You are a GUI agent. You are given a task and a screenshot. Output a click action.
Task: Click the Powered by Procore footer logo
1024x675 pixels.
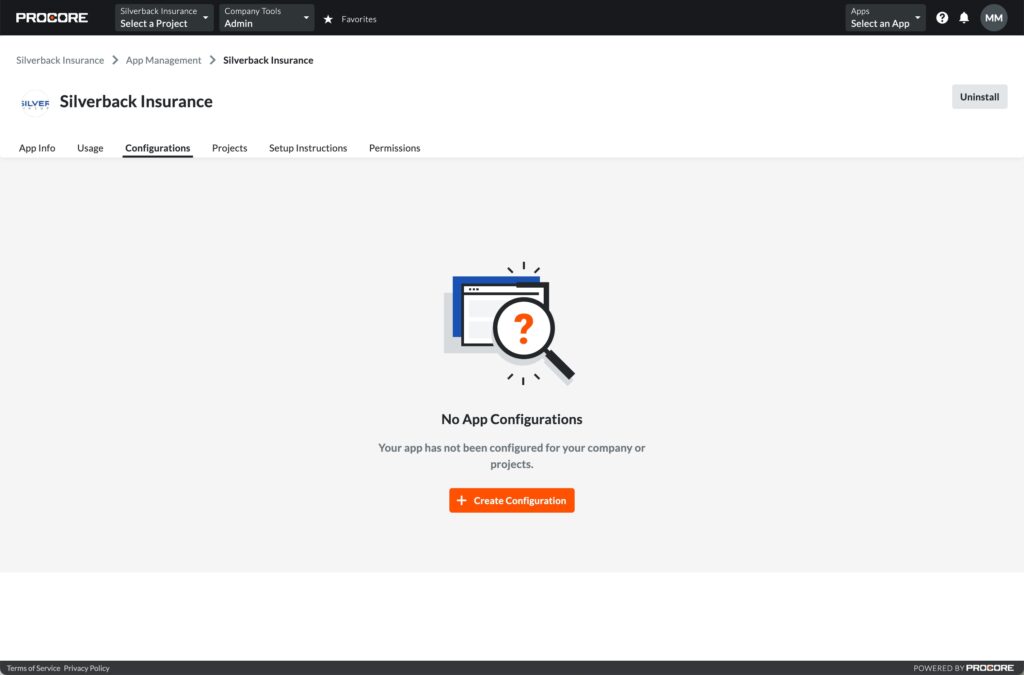[963, 668]
